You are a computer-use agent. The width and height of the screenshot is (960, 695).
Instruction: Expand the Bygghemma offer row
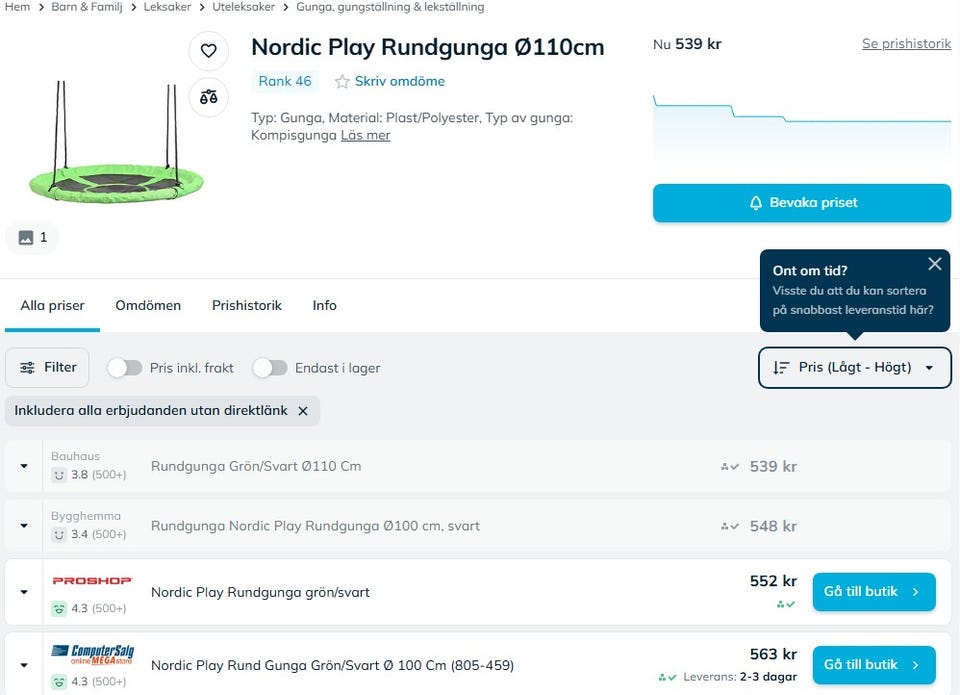(x=24, y=527)
